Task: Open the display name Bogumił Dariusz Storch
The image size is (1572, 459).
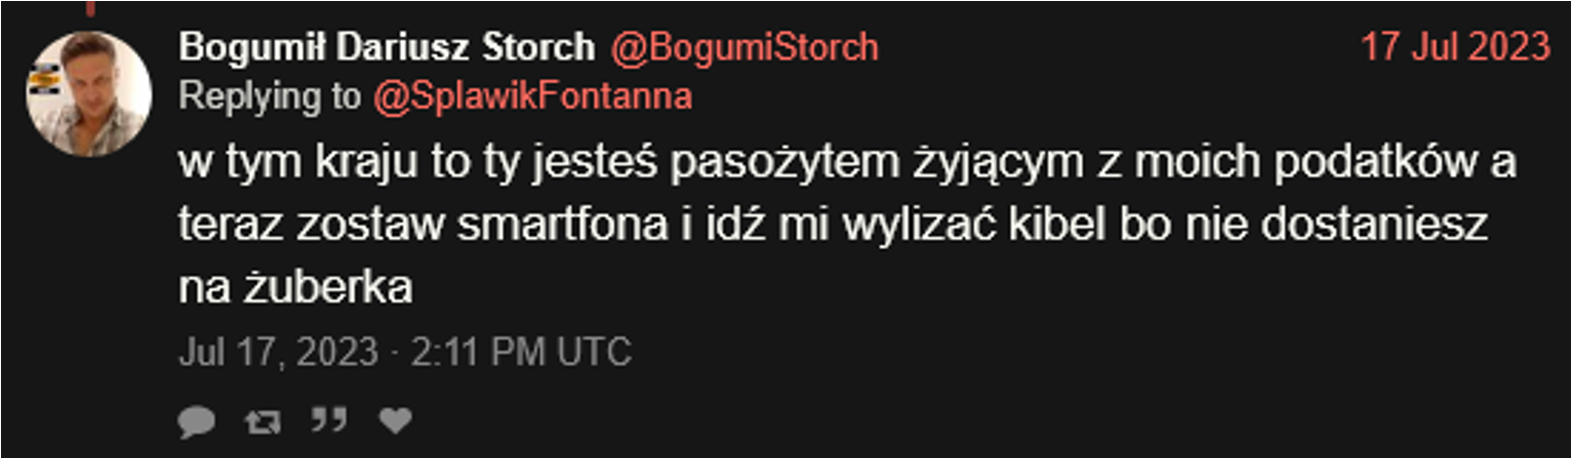Action: 387,47
